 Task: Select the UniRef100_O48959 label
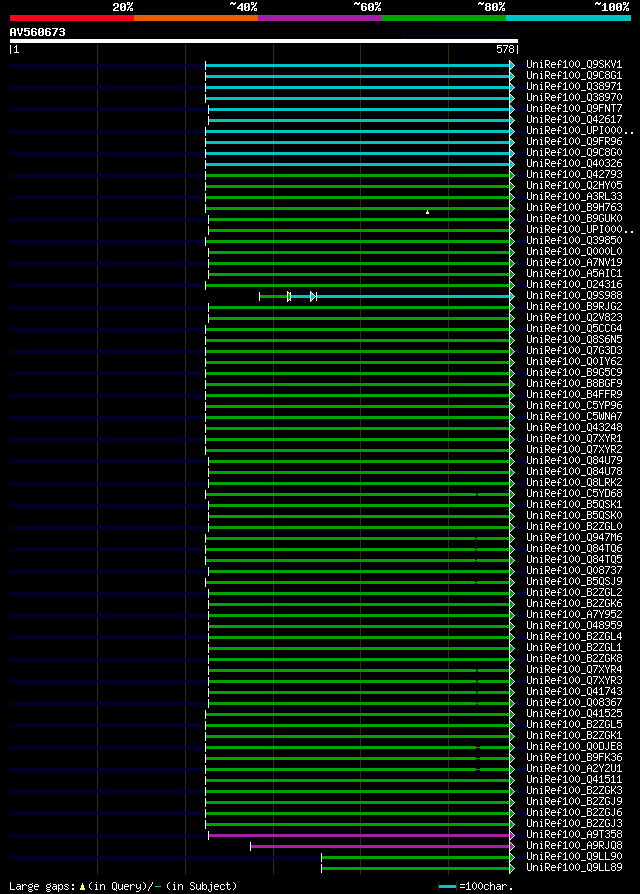[574, 625]
